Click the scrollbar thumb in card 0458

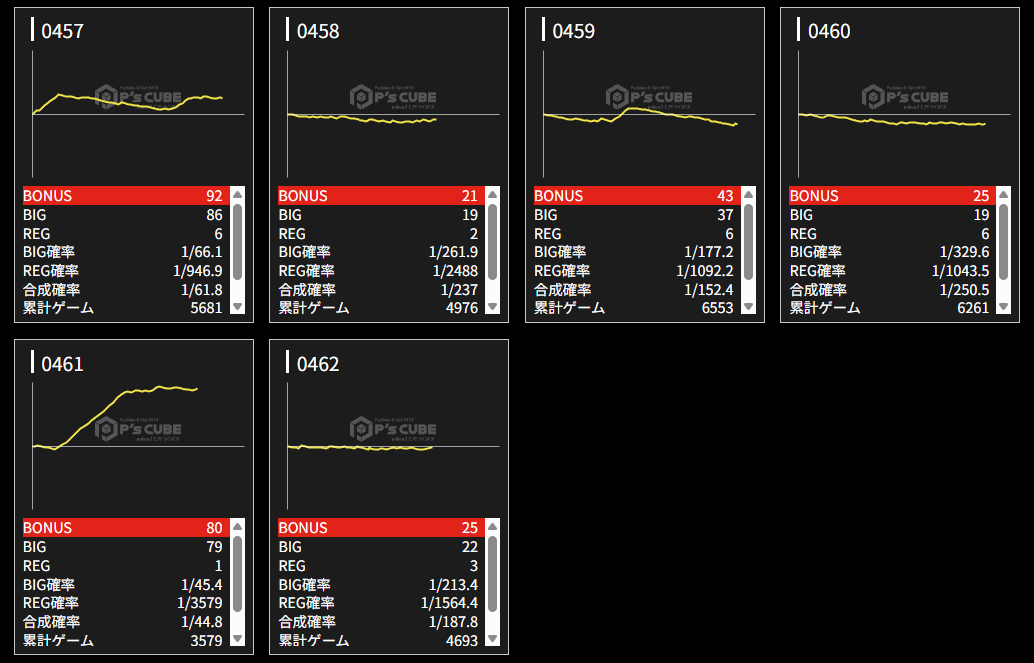tap(493, 242)
